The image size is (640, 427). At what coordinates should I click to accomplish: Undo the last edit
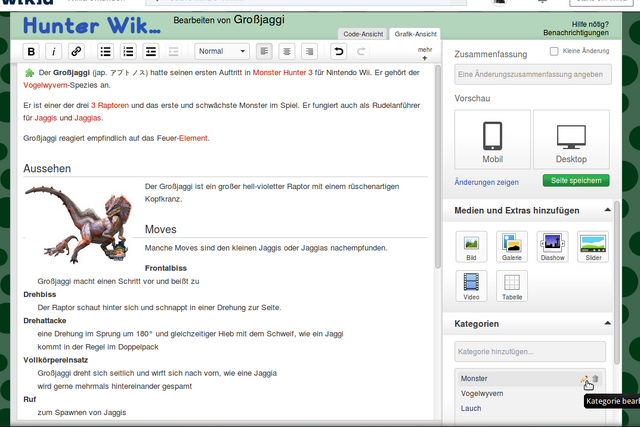[339, 51]
